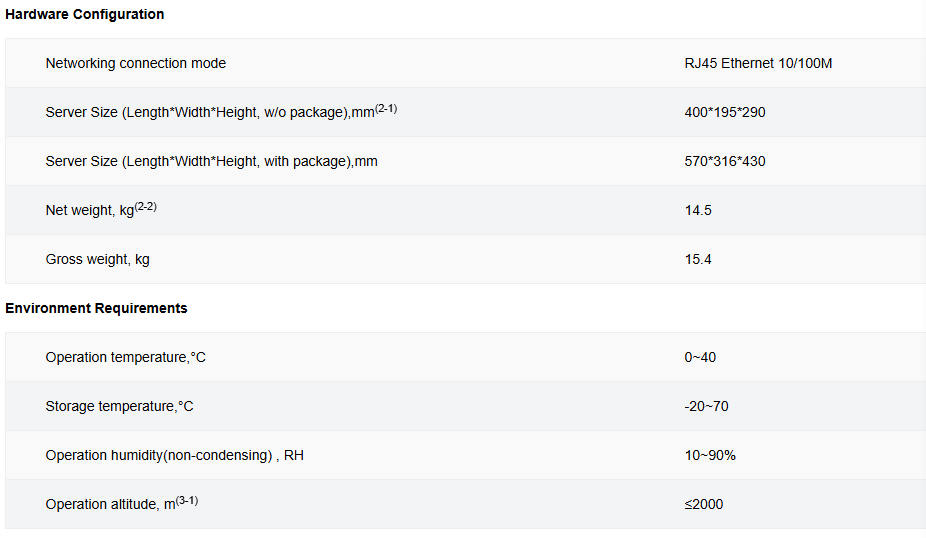The width and height of the screenshot is (926, 538).
Task: Click the 14.5 net weight value
Action: point(698,210)
